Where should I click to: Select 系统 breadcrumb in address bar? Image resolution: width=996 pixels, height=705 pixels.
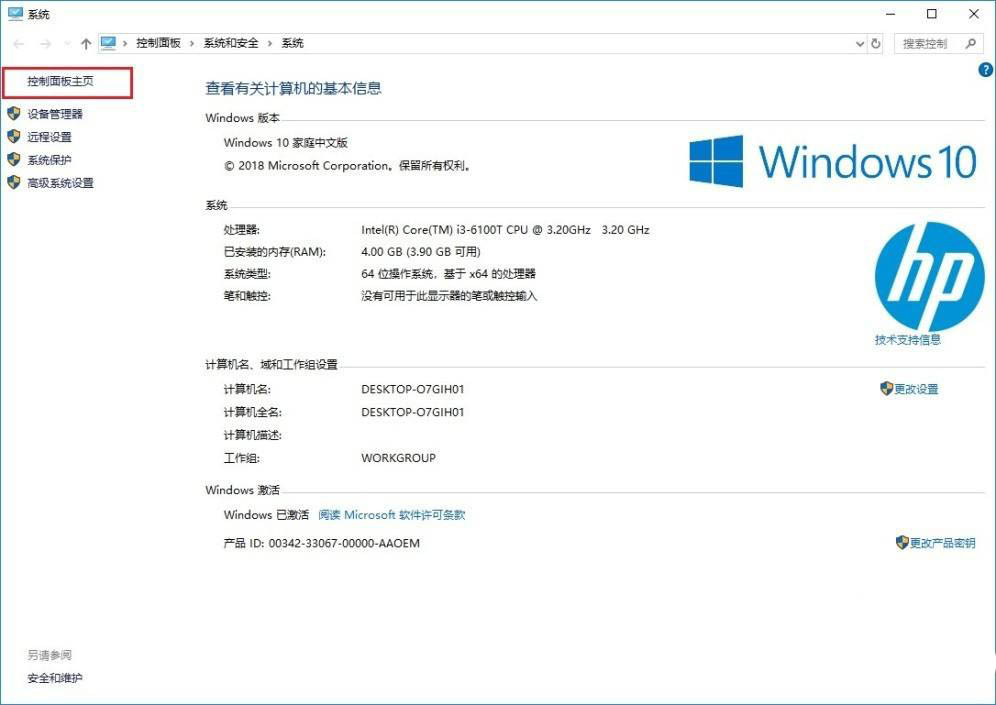292,43
